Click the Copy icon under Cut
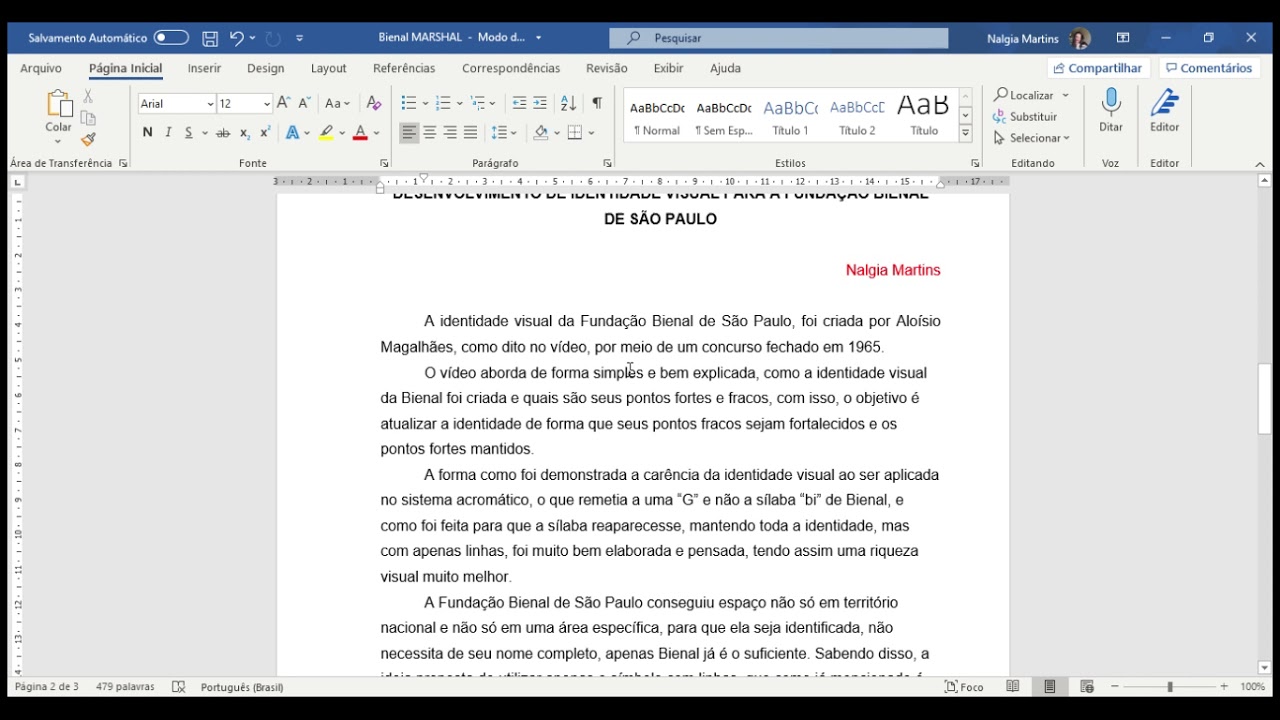The height and width of the screenshot is (720, 1280). coord(88,118)
